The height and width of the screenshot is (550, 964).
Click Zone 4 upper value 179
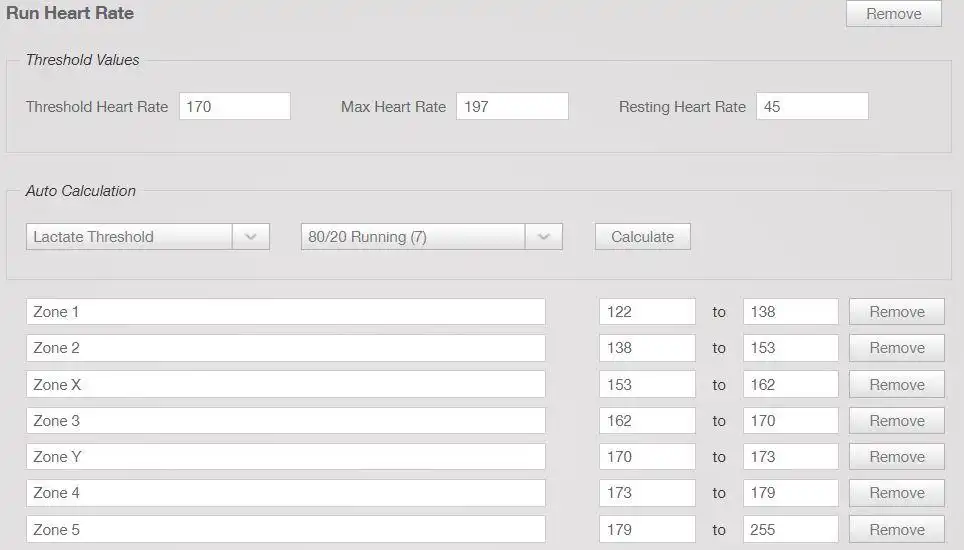tap(791, 493)
